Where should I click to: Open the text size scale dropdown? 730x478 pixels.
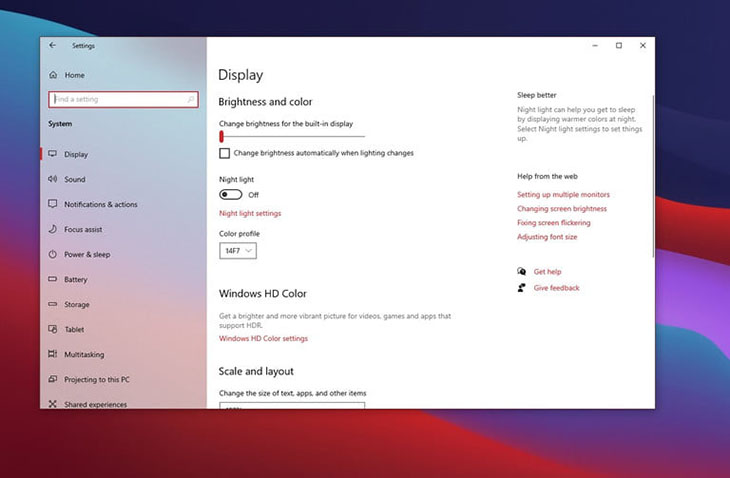(292, 405)
